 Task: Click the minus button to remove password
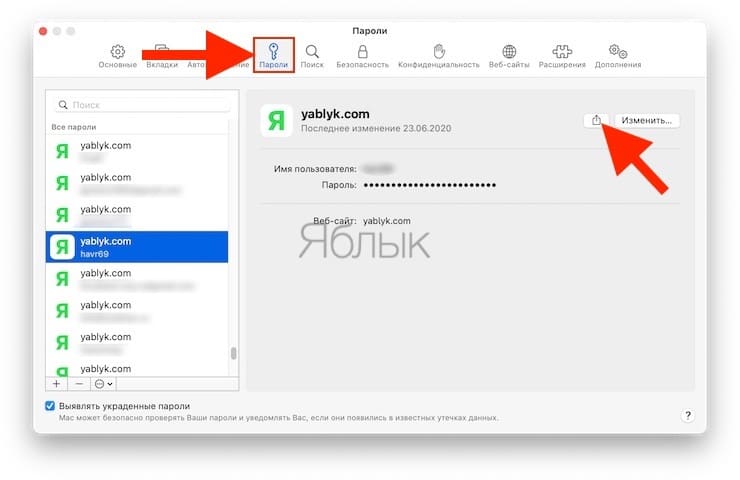79,384
